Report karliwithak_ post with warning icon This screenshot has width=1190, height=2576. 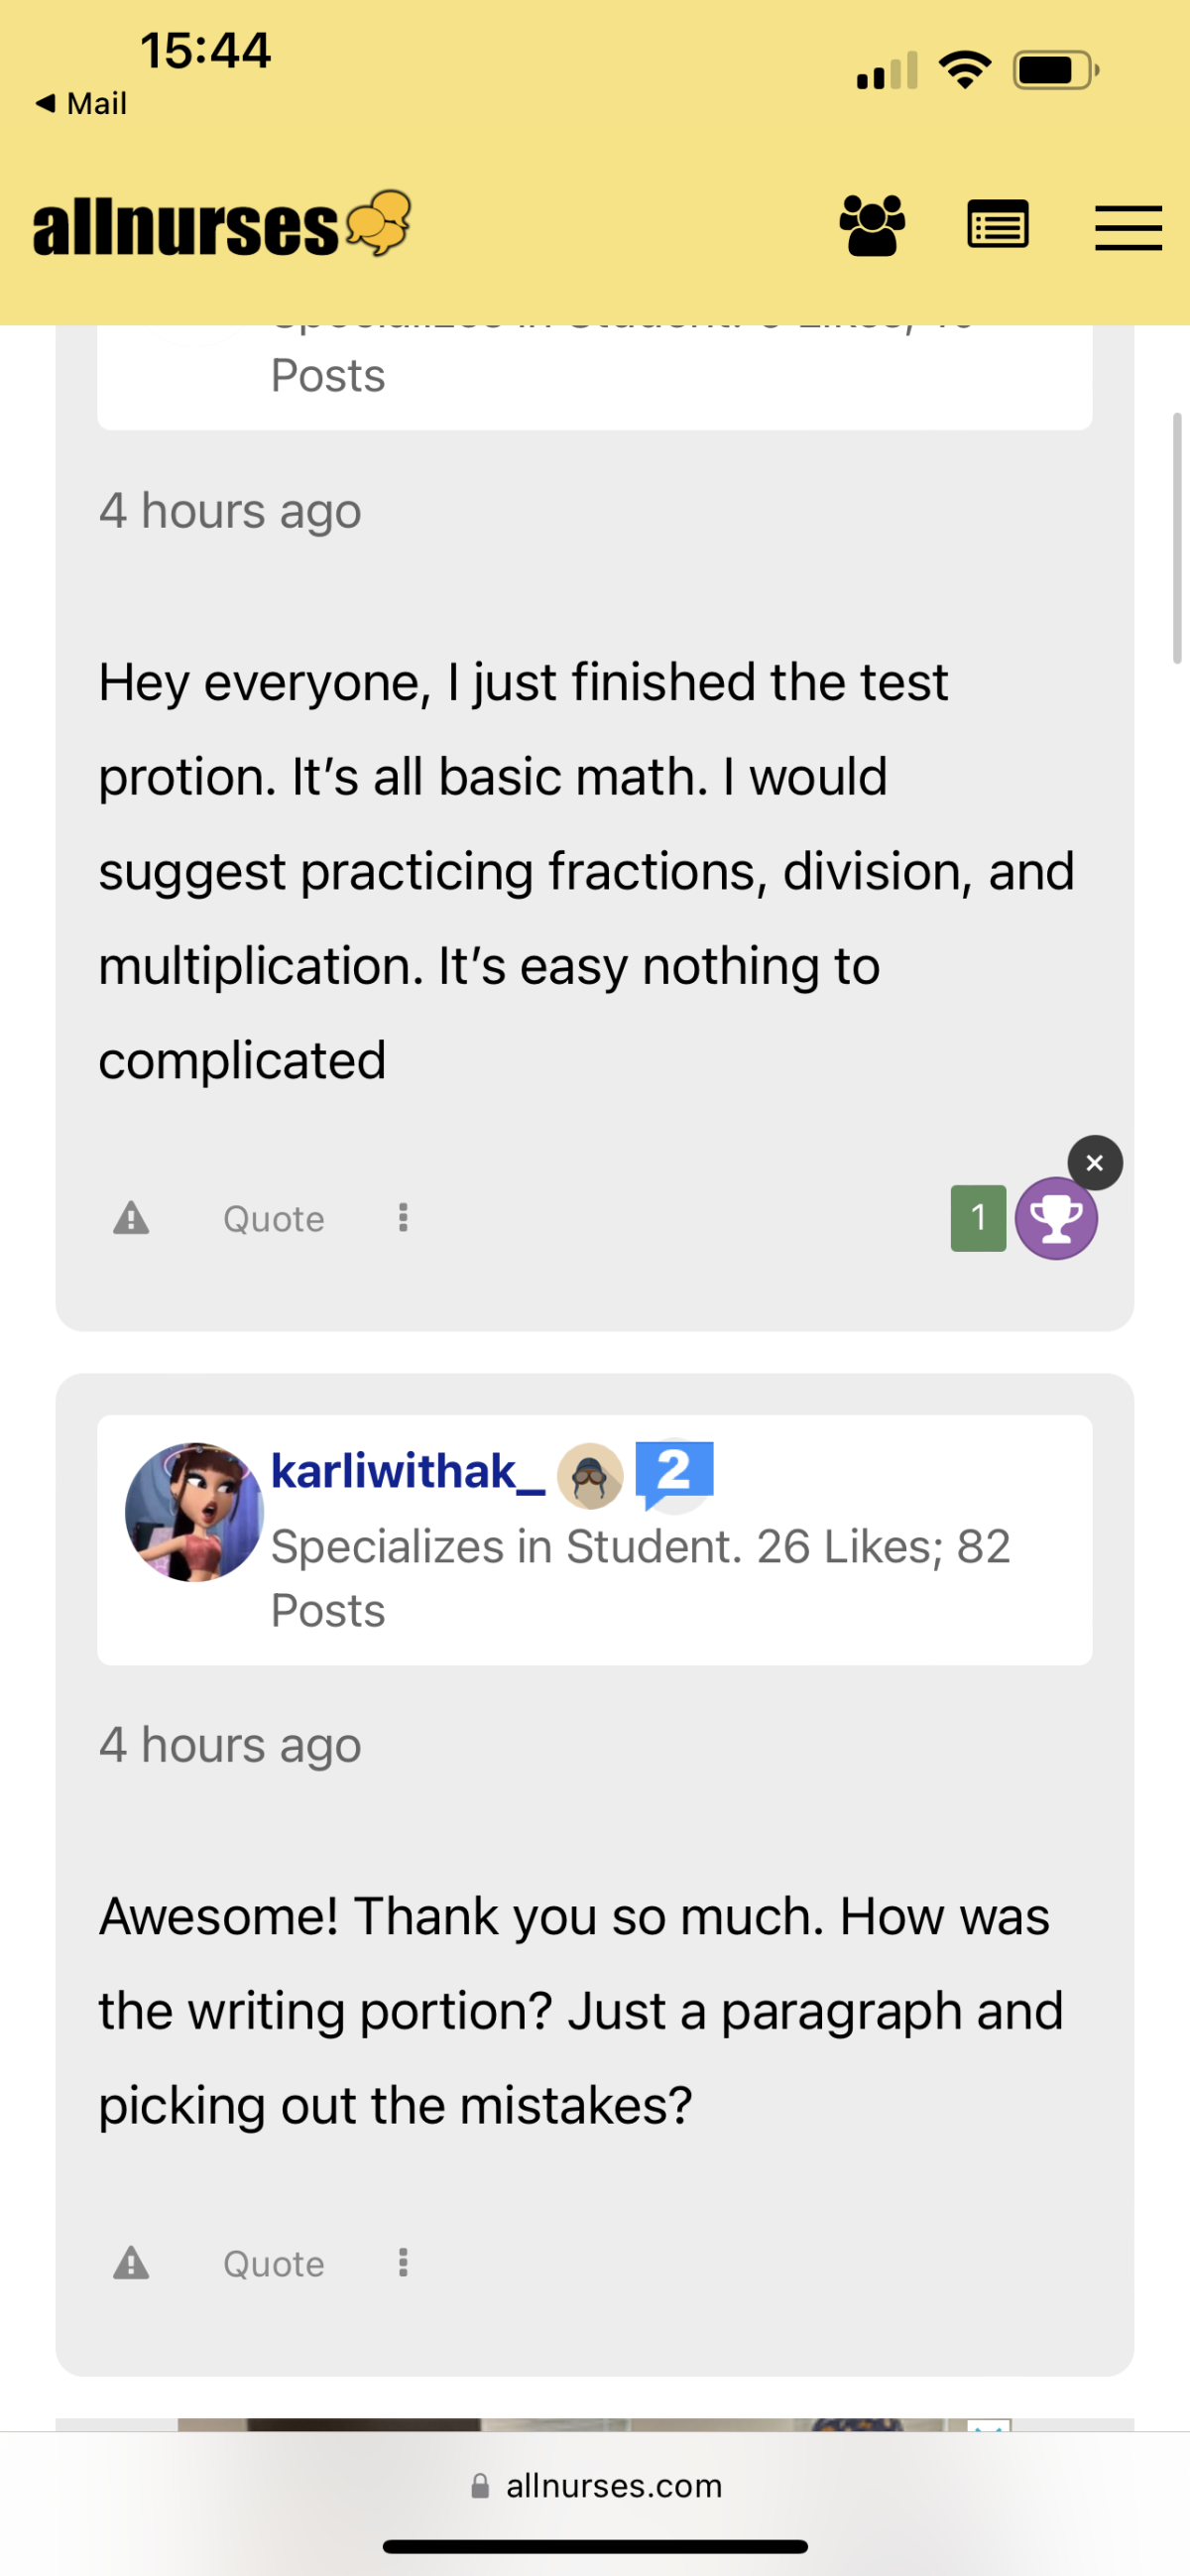pos(131,2263)
